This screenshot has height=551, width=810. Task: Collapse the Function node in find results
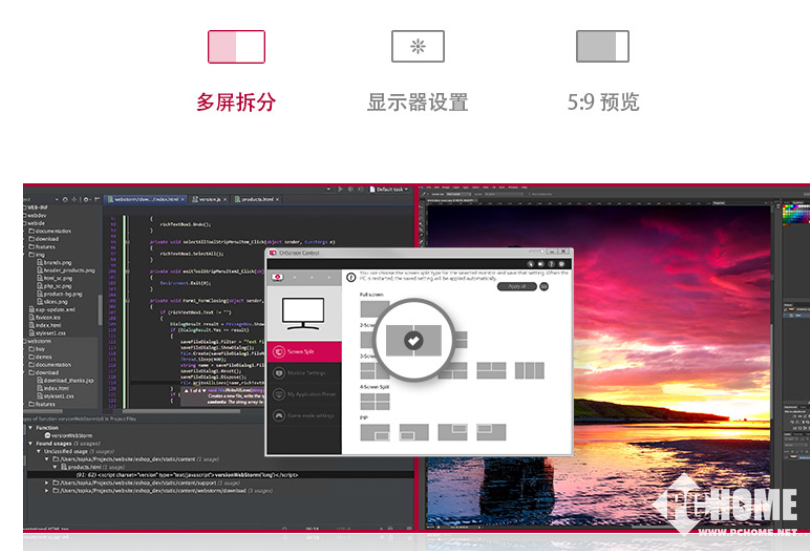[x=30, y=428]
